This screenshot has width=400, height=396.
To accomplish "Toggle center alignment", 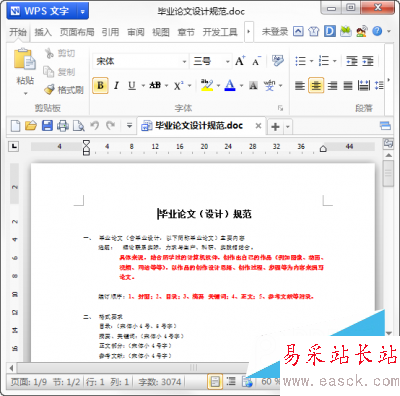I will point(316,86).
